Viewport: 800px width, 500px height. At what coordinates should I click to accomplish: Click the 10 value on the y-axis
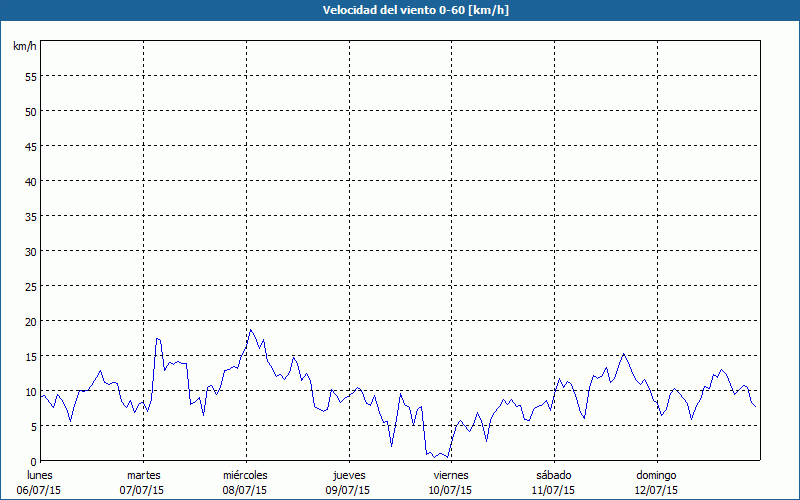click(30, 391)
